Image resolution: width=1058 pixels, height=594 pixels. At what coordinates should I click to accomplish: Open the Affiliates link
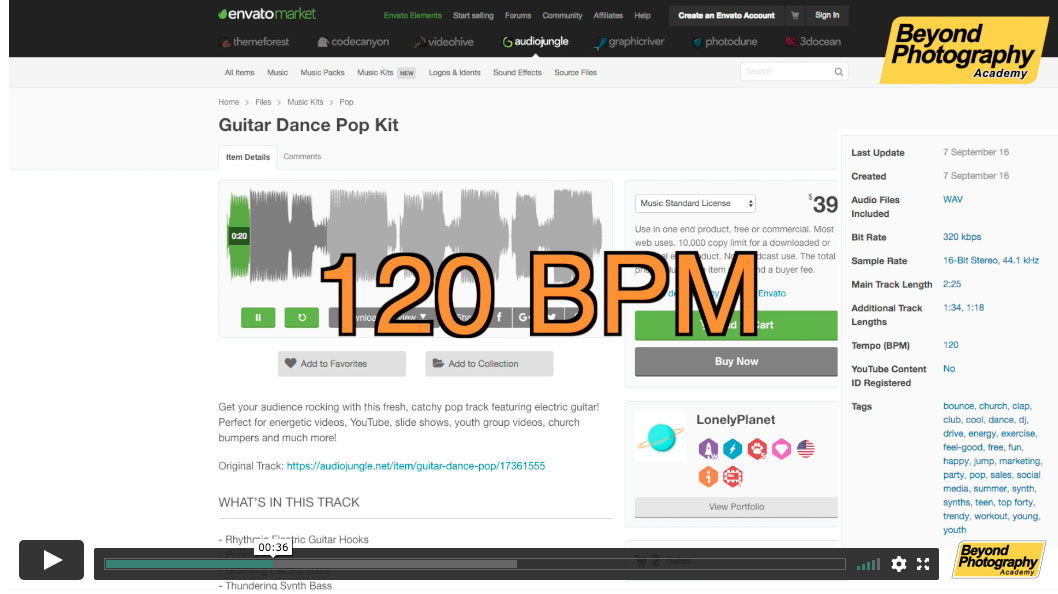click(x=608, y=16)
